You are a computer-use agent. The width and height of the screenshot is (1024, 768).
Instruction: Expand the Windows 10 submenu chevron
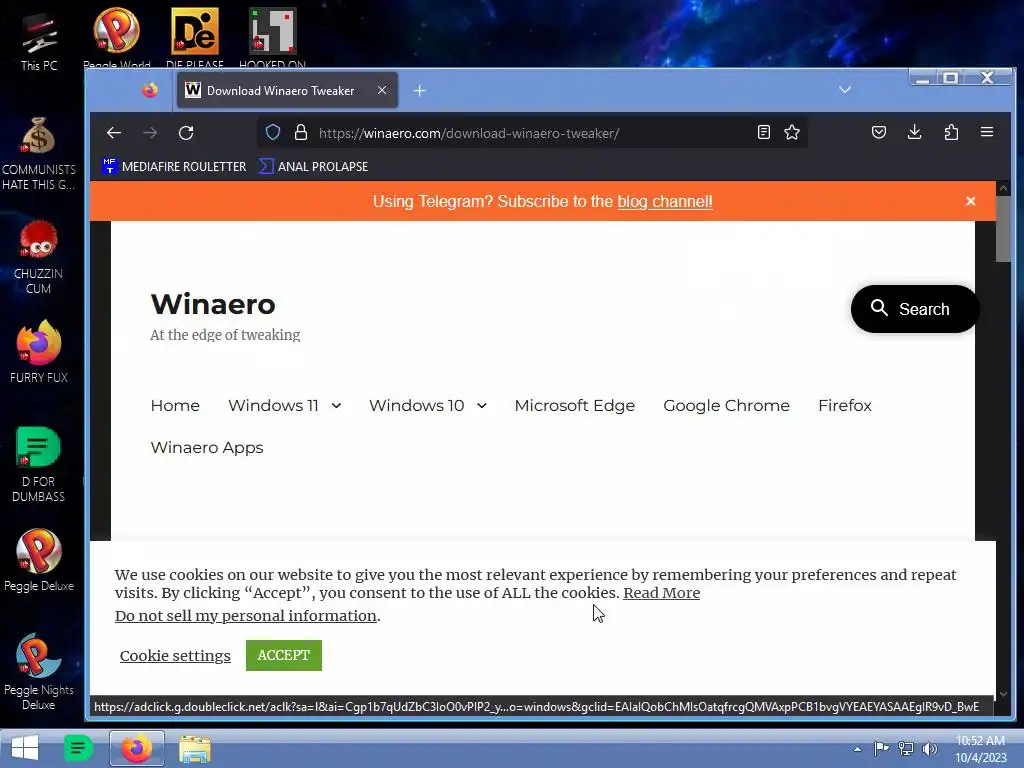(x=482, y=406)
